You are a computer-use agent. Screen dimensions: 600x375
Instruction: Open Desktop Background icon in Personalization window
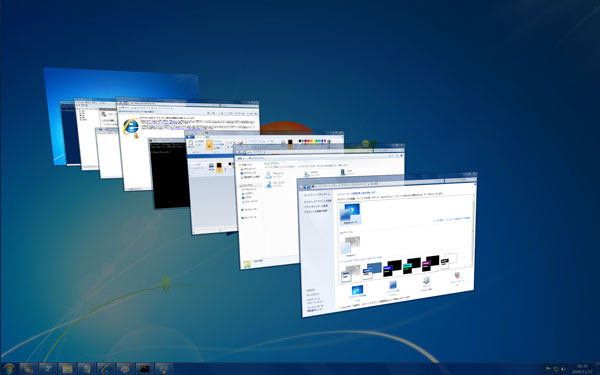(357, 290)
